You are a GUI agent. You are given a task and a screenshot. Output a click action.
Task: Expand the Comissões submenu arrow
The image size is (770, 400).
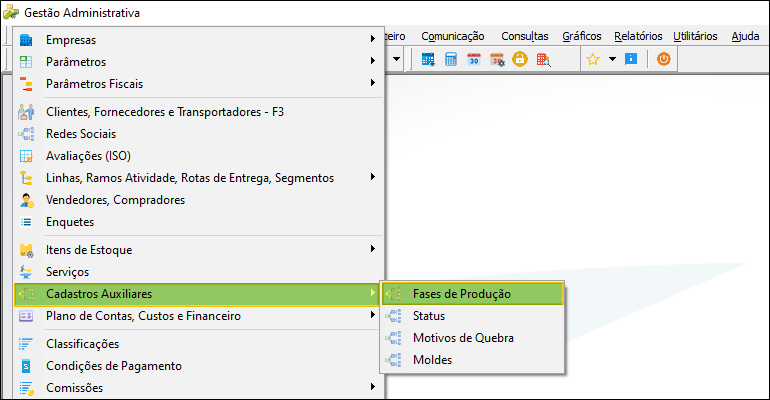[x=373, y=387]
